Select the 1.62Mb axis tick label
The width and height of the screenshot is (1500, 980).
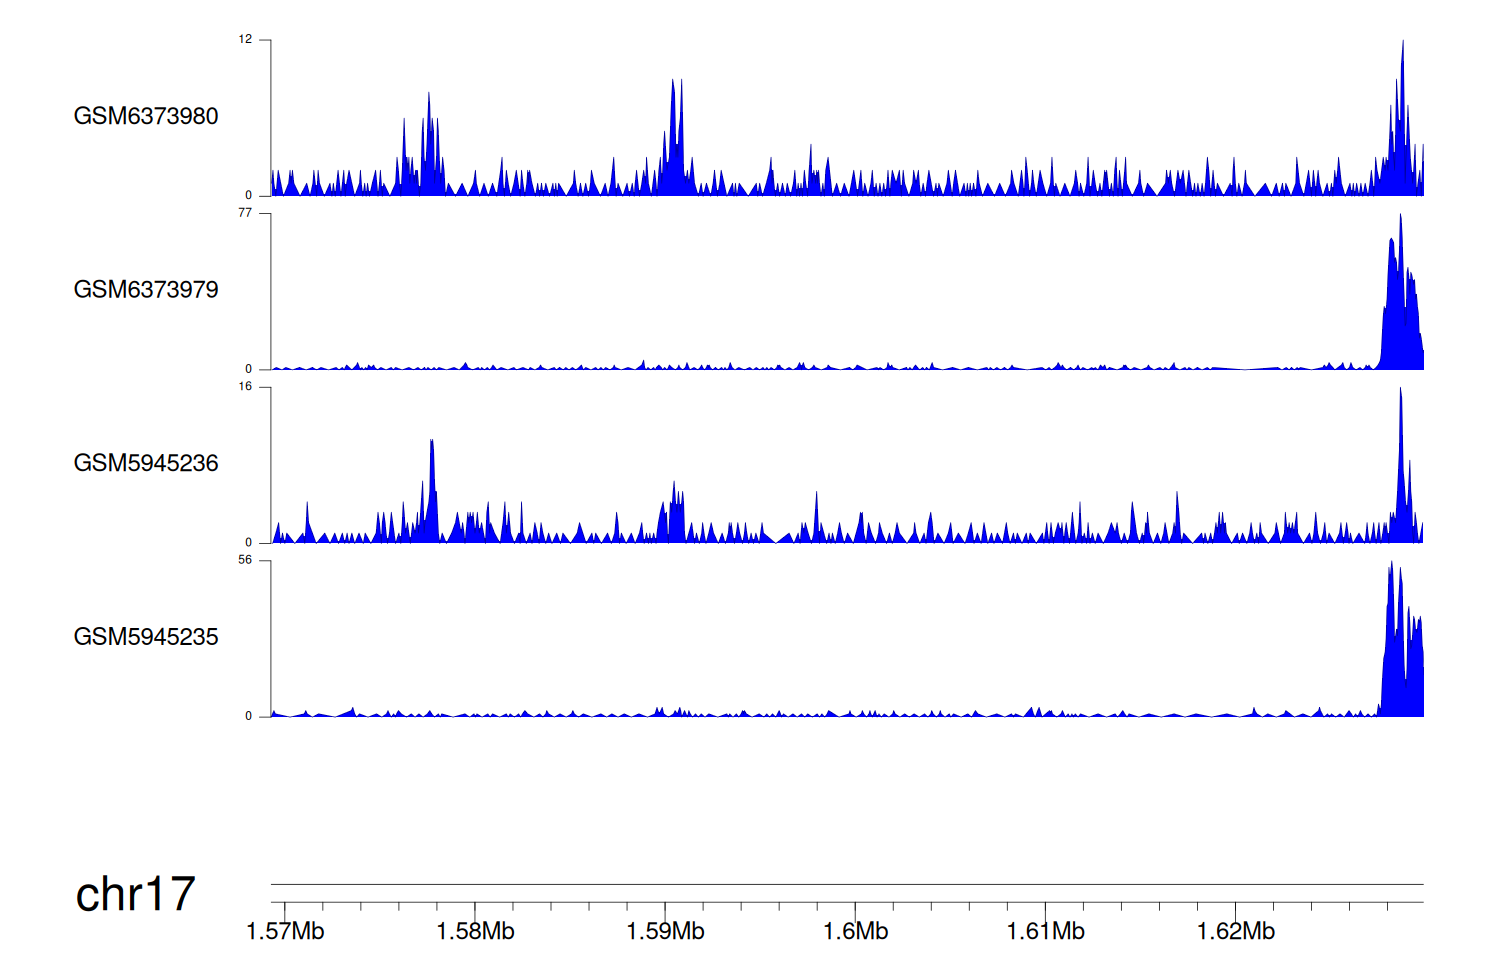[x=1235, y=931]
